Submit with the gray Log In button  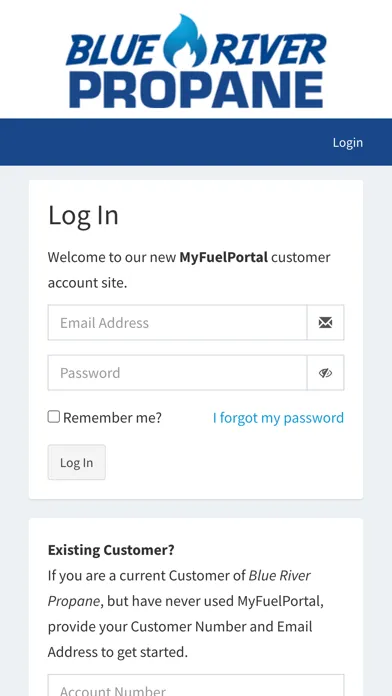coord(77,463)
